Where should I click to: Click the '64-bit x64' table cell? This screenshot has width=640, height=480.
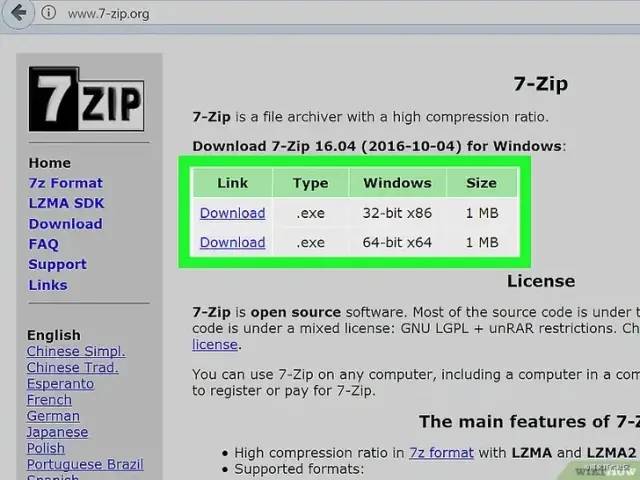[397, 242]
